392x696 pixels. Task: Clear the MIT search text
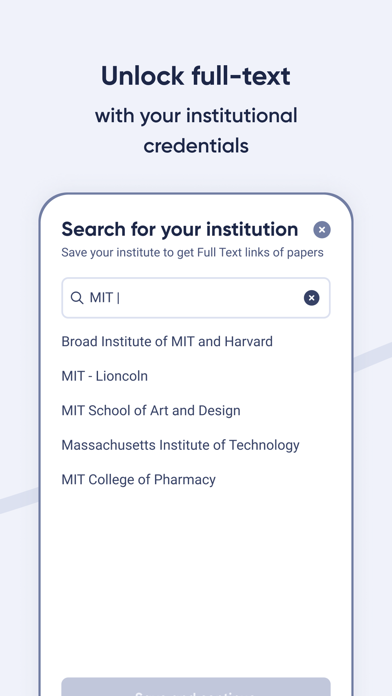(x=311, y=298)
